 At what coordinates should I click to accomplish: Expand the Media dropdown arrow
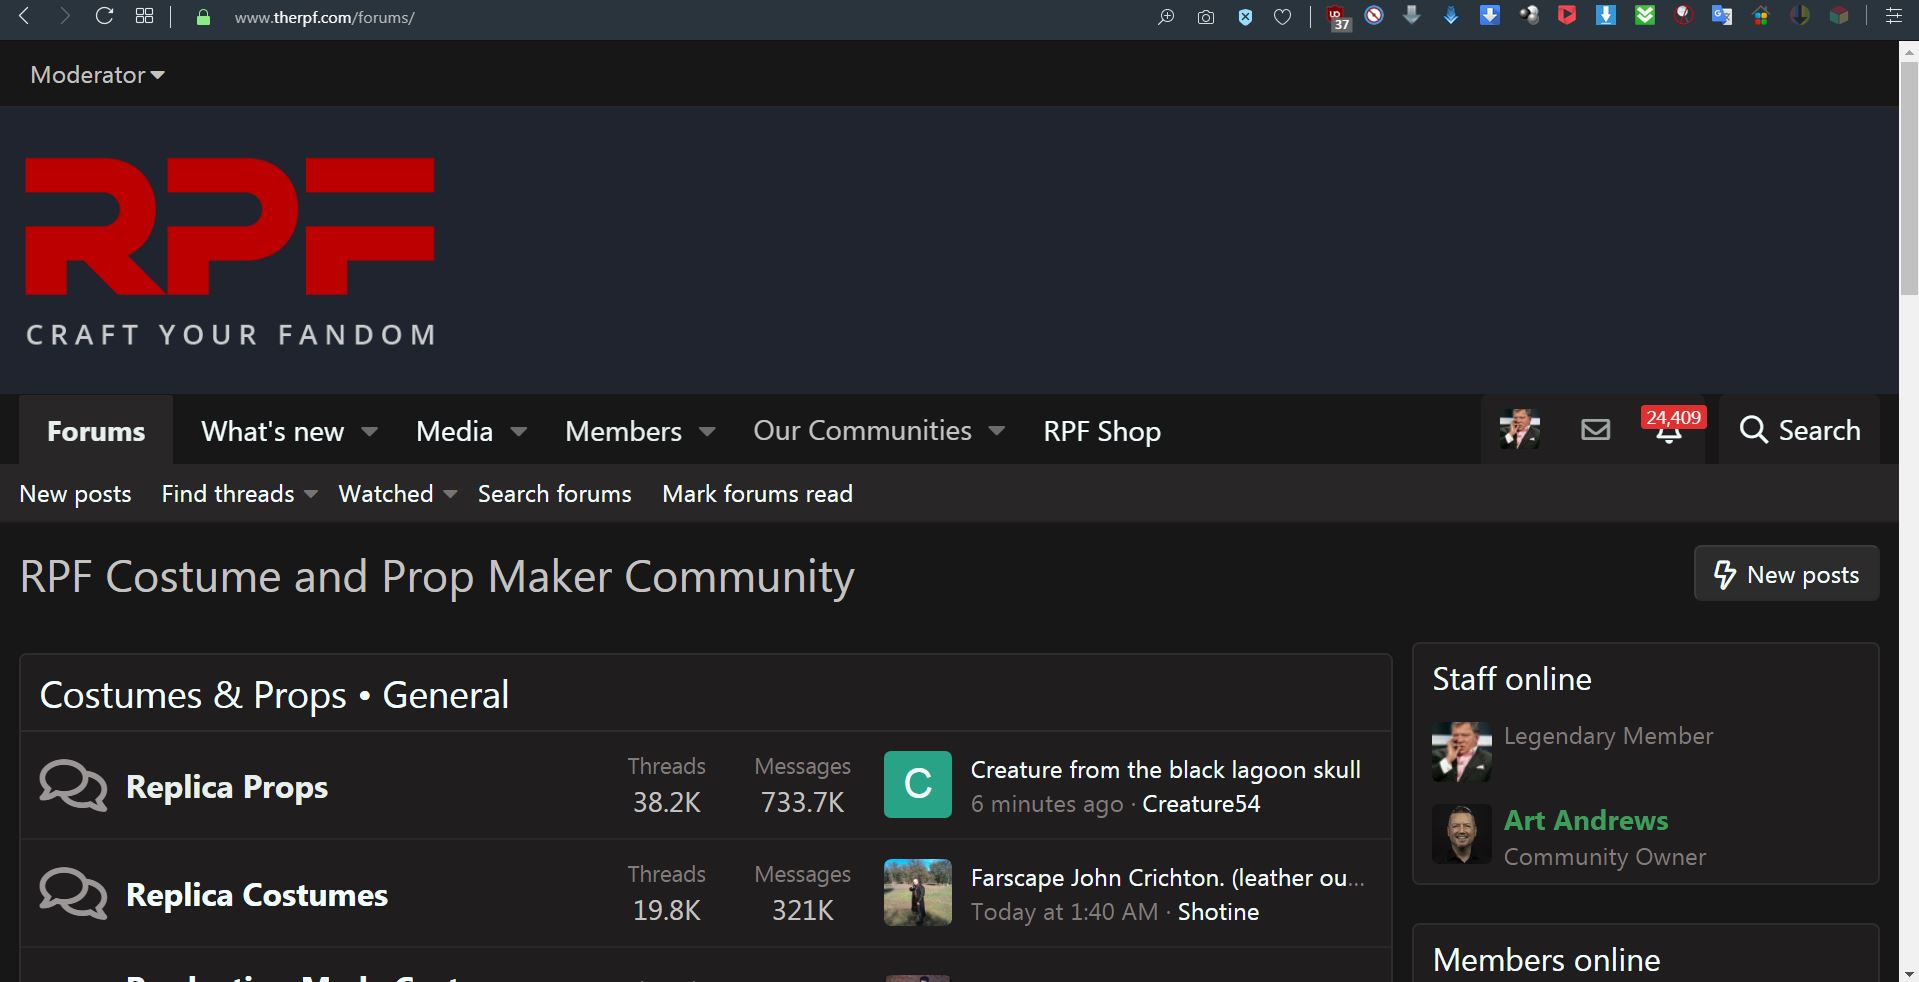[x=518, y=432]
